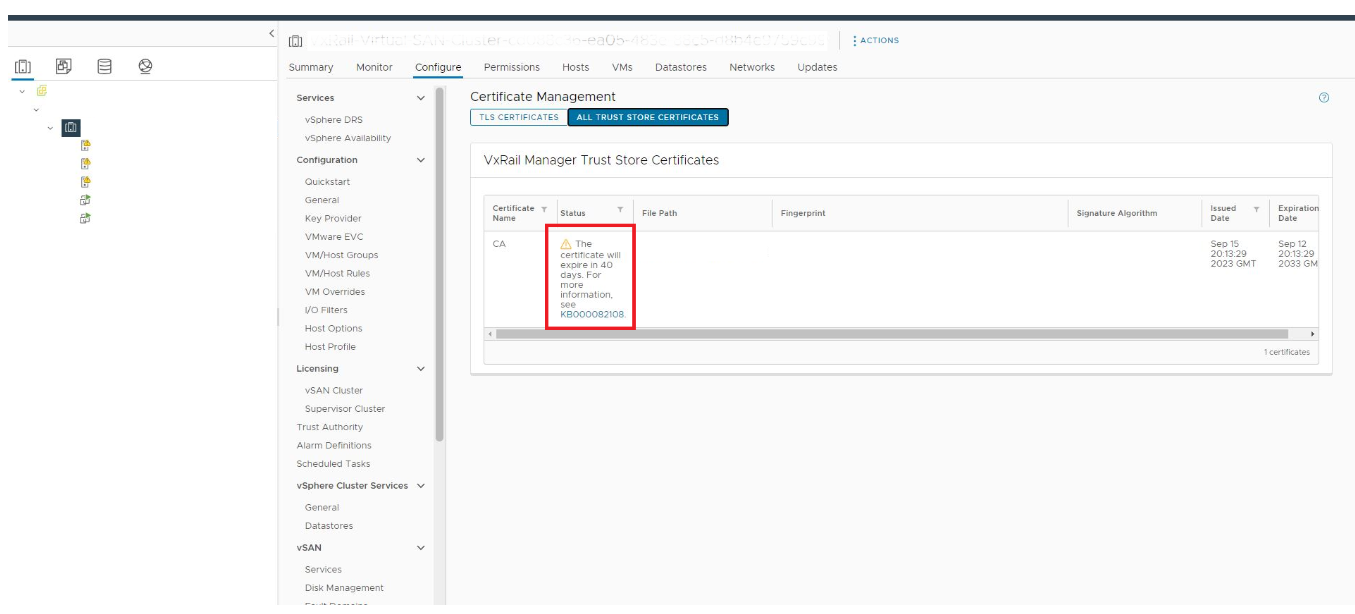Open vSphere DRS settings
The width and height of the screenshot is (1355, 614).
coord(334,120)
